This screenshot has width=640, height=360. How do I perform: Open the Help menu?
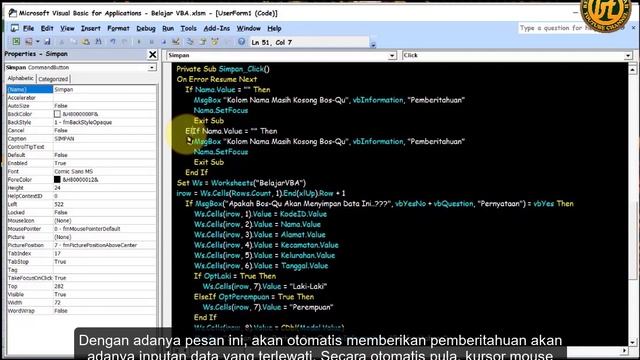(x=274, y=28)
